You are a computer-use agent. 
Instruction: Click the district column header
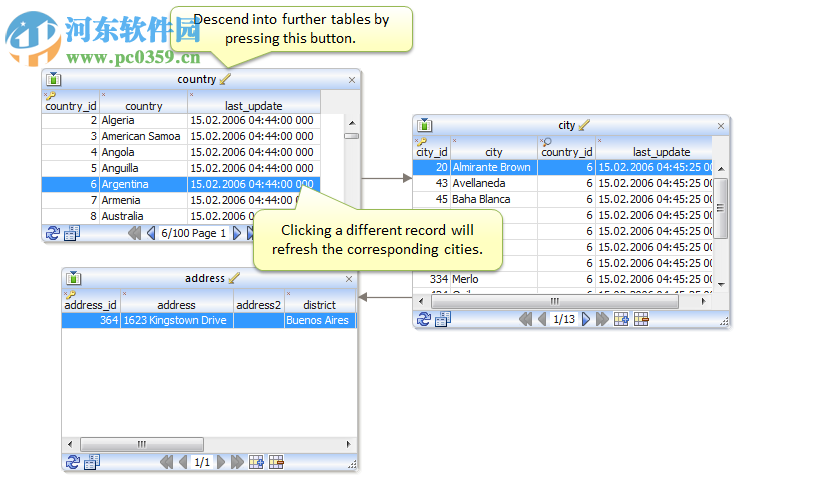click(x=320, y=301)
